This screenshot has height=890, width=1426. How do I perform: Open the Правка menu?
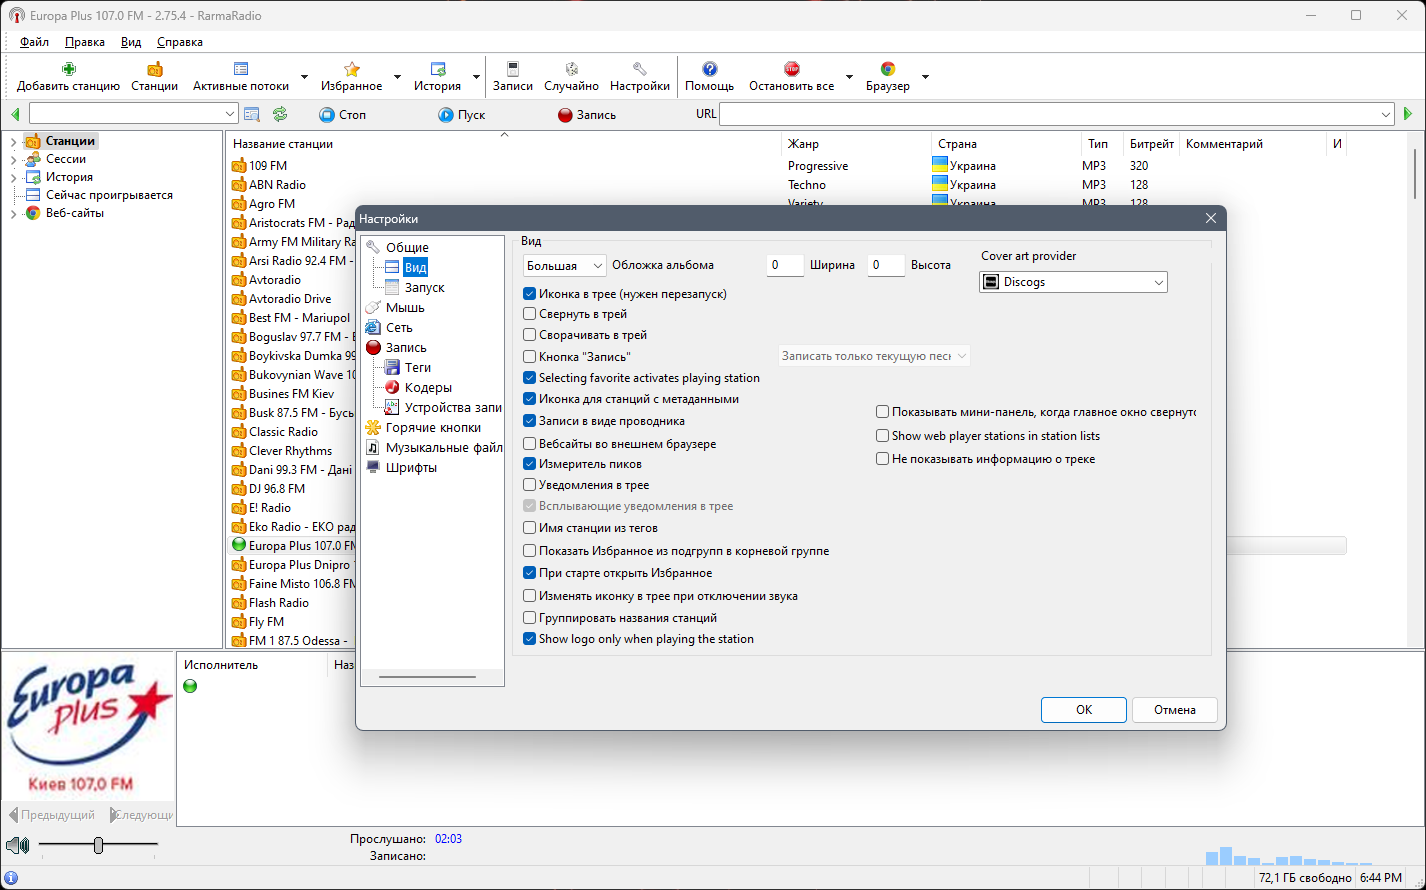point(85,42)
